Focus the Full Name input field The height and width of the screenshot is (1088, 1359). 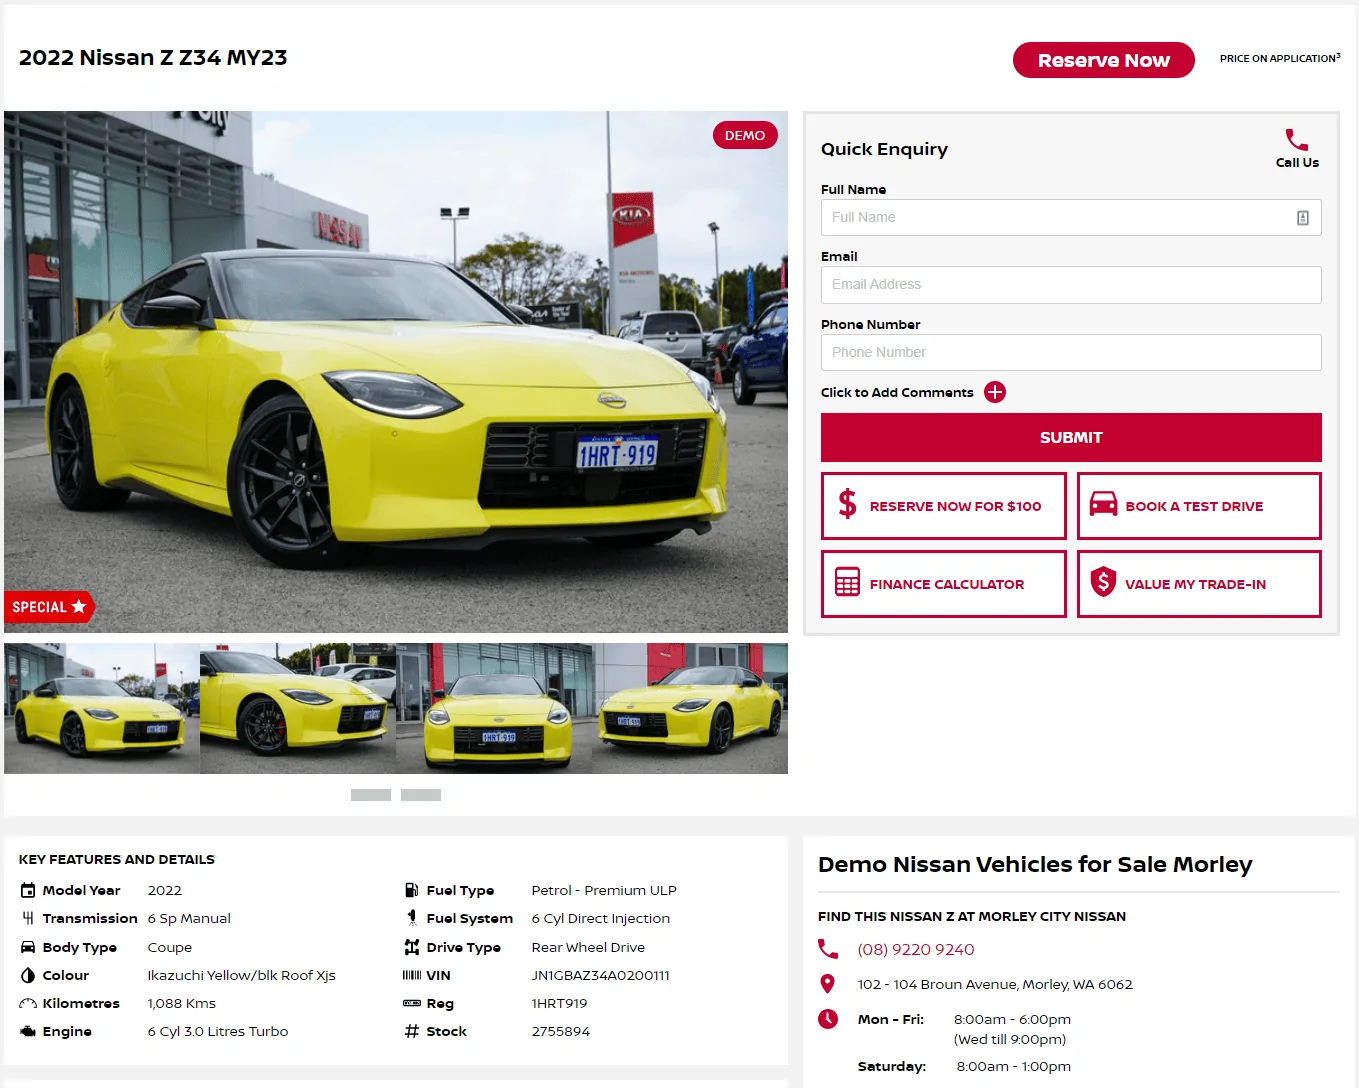coord(1071,217)
